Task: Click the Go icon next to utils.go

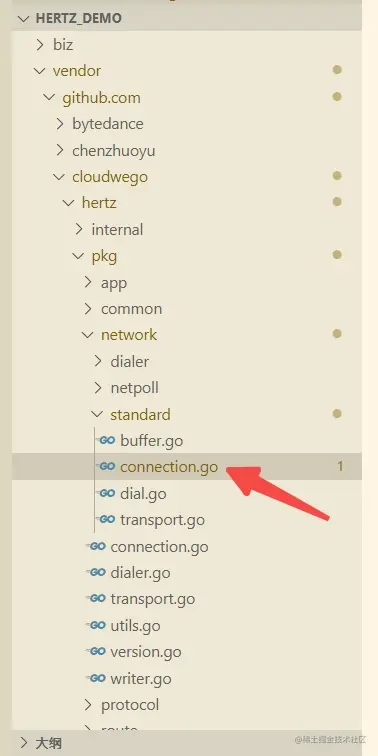Action: pos(97,625)
